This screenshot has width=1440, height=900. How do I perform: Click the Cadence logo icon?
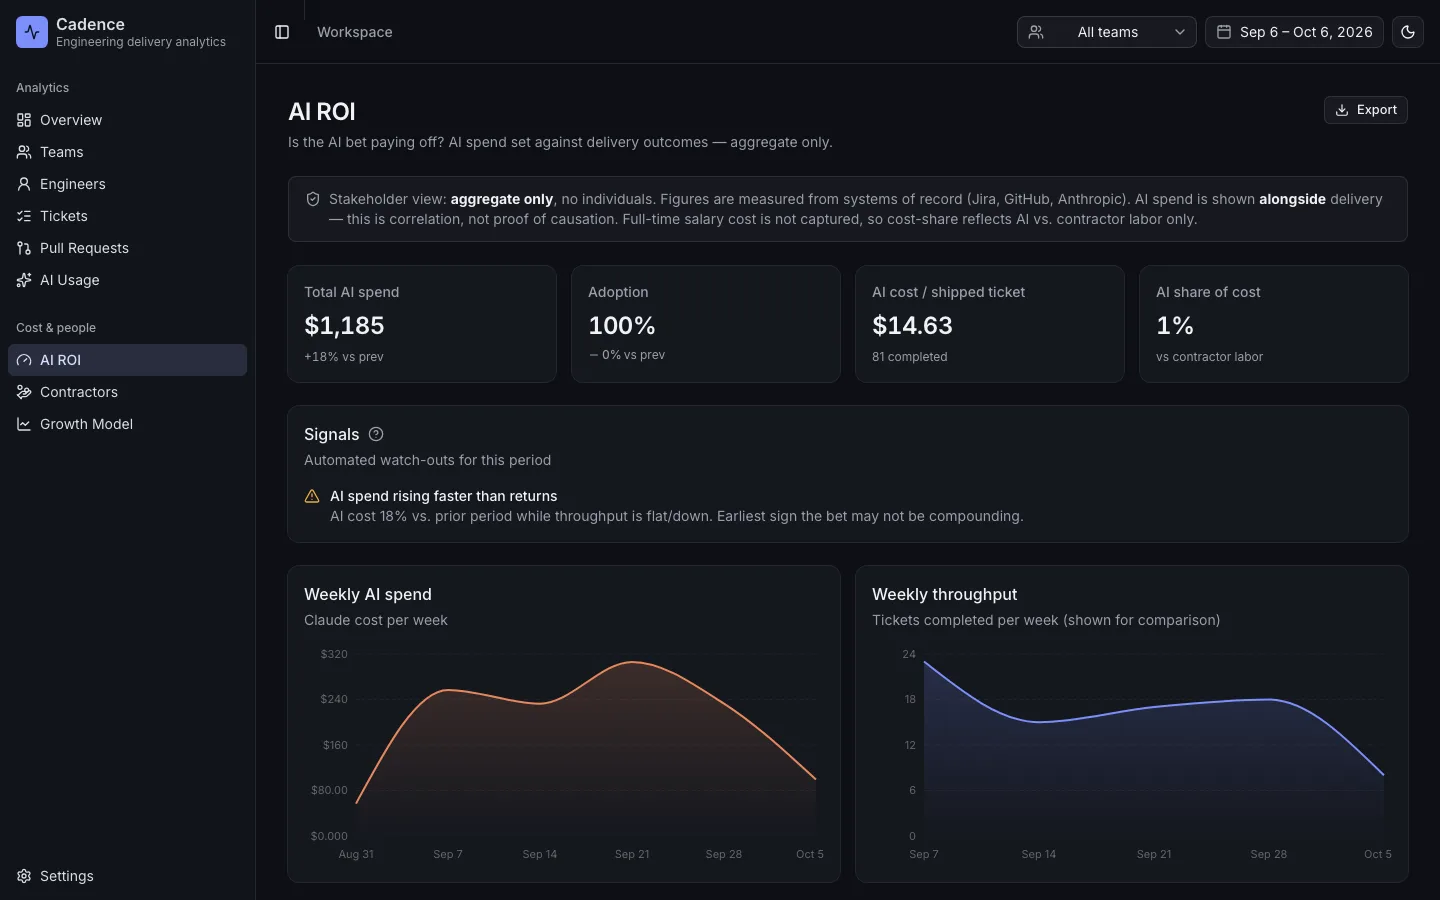[32, 32]
